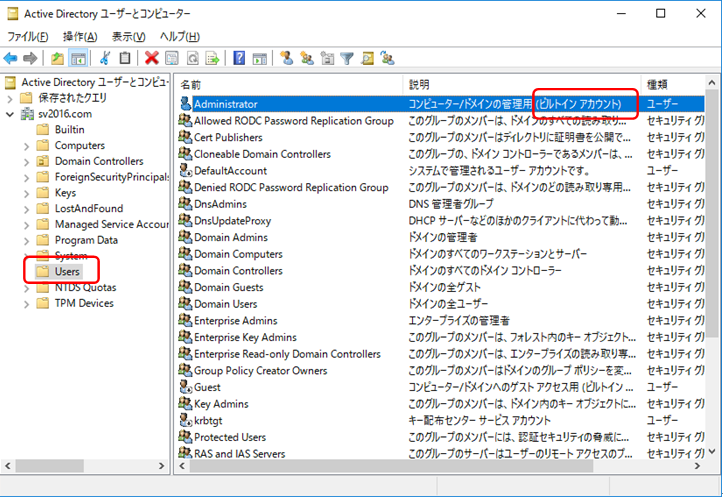
Task: Expand the Keys container
Action: [x=26, y=193]
